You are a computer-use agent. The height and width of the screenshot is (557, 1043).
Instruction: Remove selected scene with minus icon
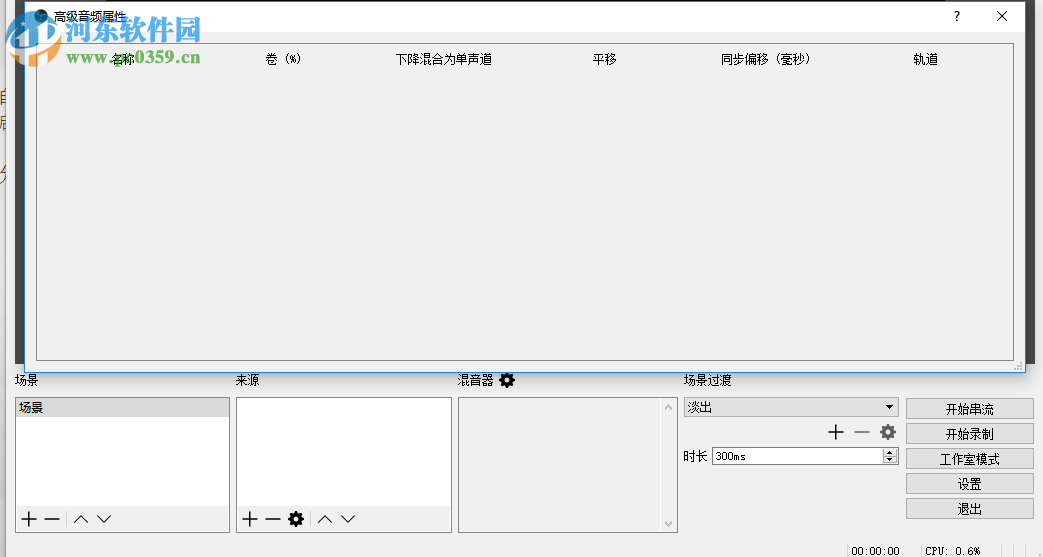(52, 519)
